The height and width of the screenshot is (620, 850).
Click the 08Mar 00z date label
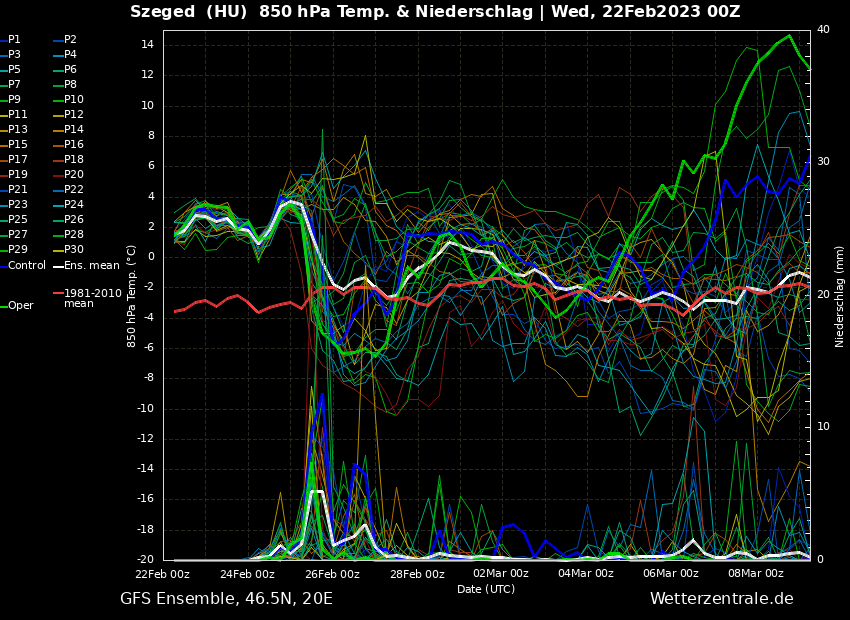(755, 574)
